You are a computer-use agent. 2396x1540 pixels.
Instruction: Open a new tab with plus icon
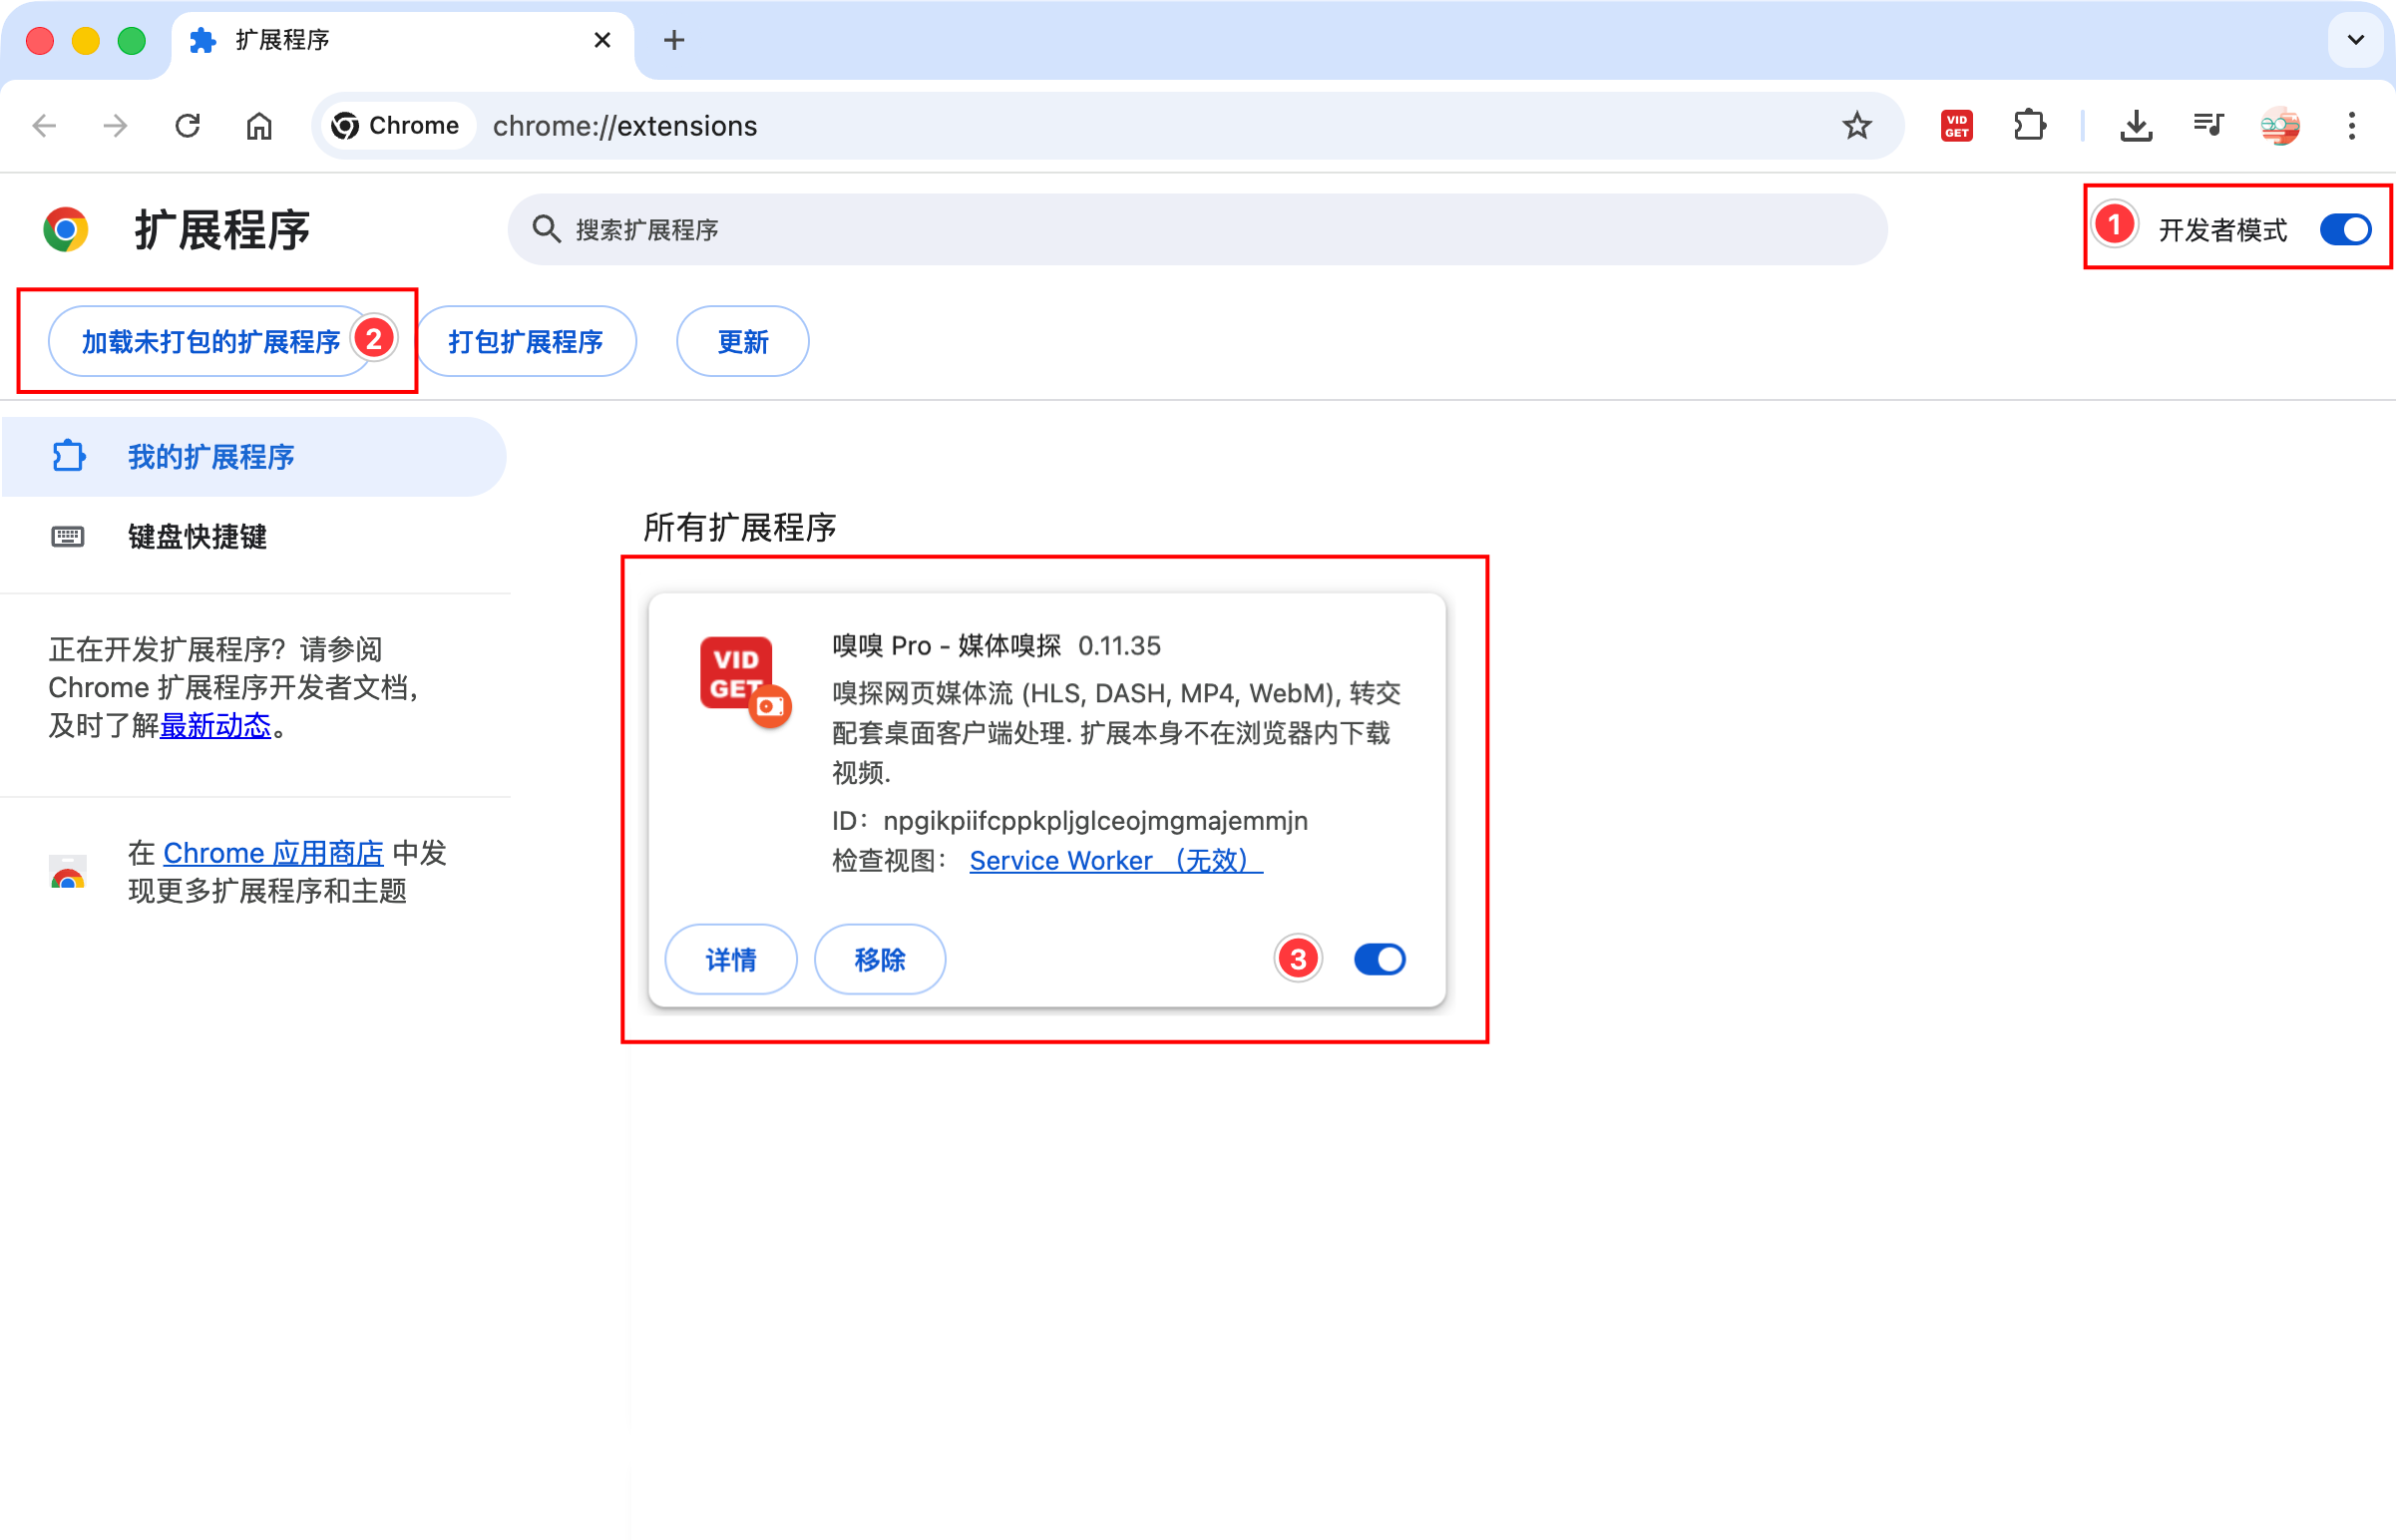pyautogui.click(x=674, y=40)
